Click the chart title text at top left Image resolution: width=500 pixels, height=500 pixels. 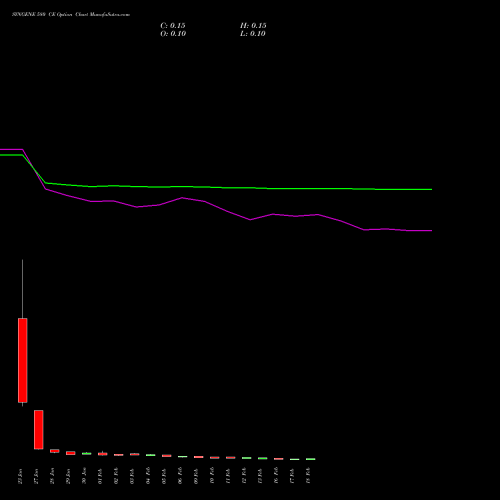(71, 15)
